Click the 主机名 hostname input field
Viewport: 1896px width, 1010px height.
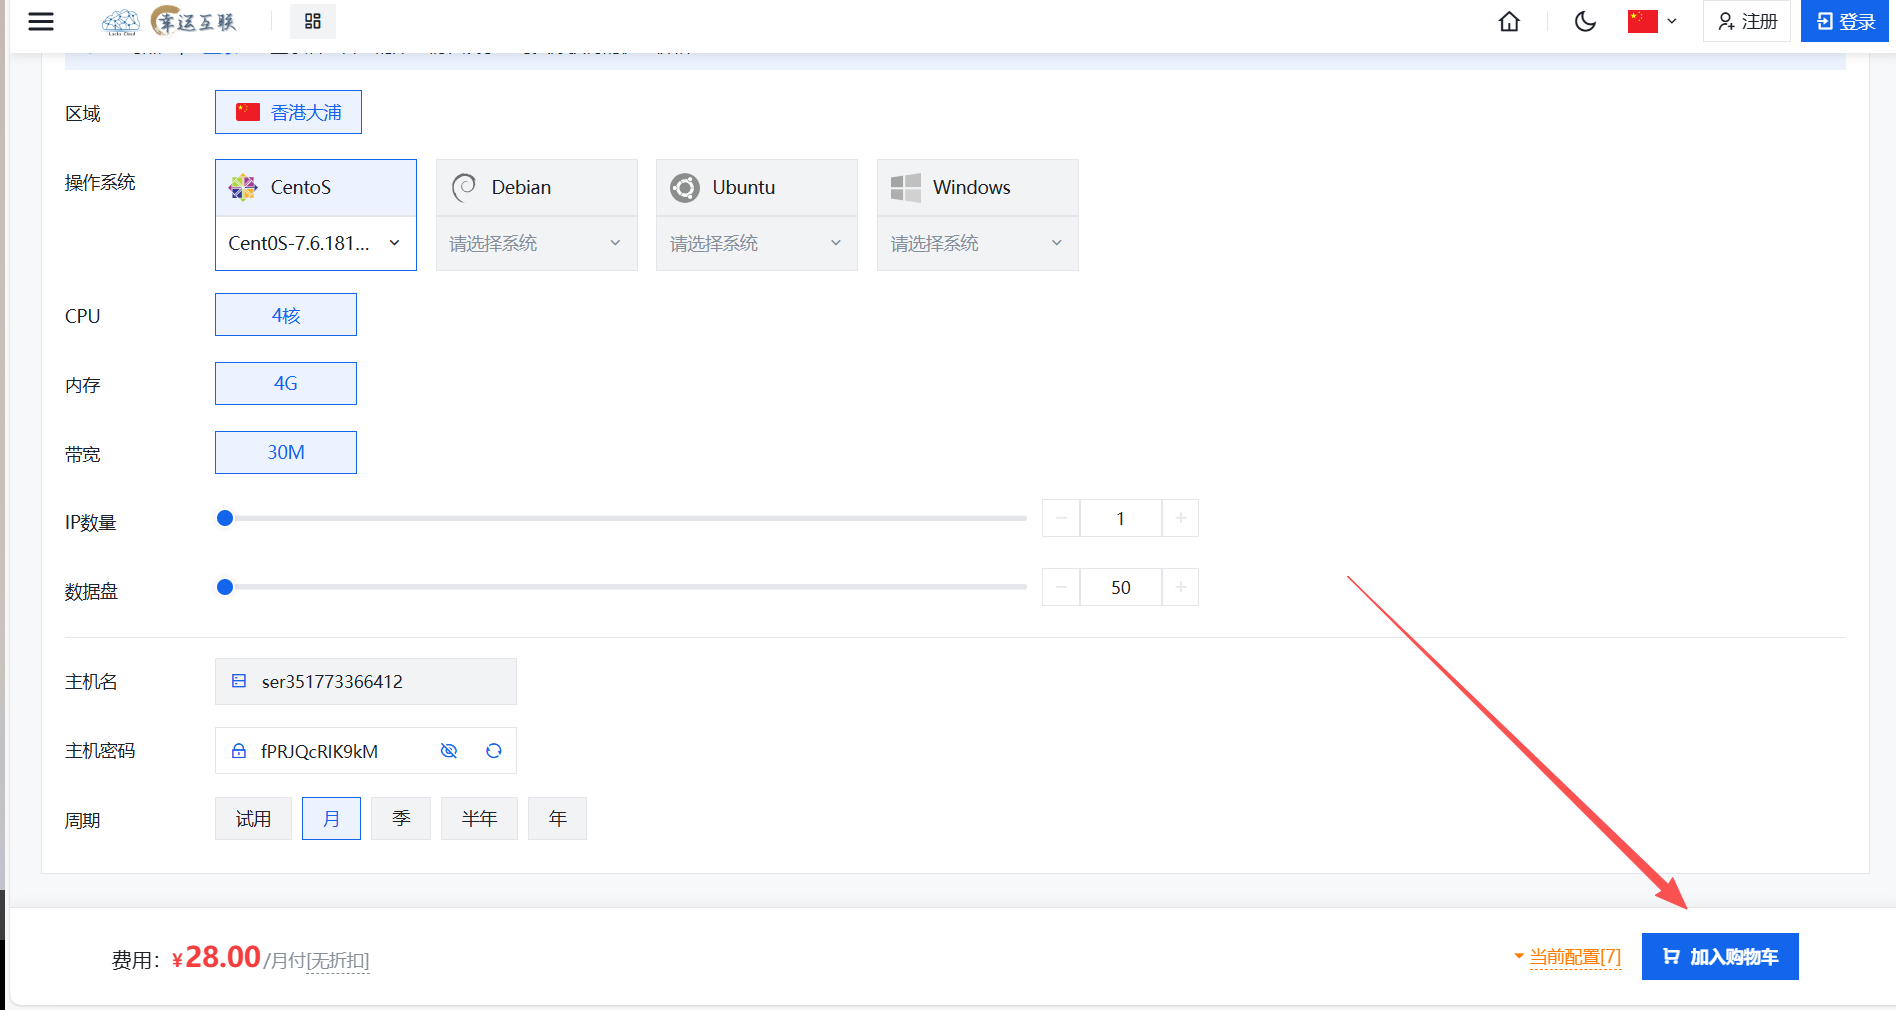(x=380, y=682)
